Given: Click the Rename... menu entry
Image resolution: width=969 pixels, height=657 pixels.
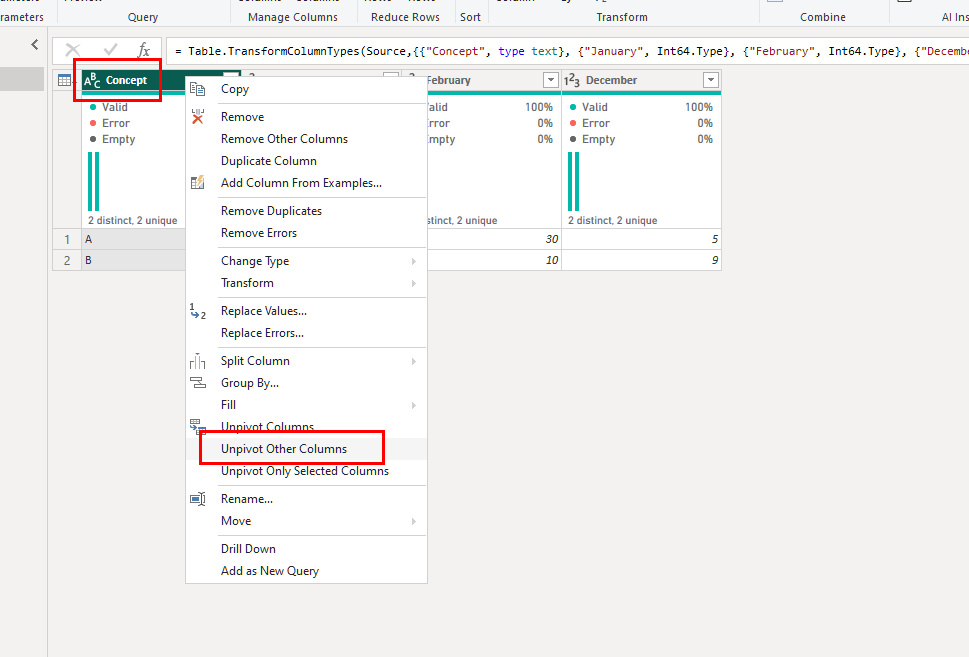Looking at the screenshot, I should pyautogui.click(x=247, y=499).
